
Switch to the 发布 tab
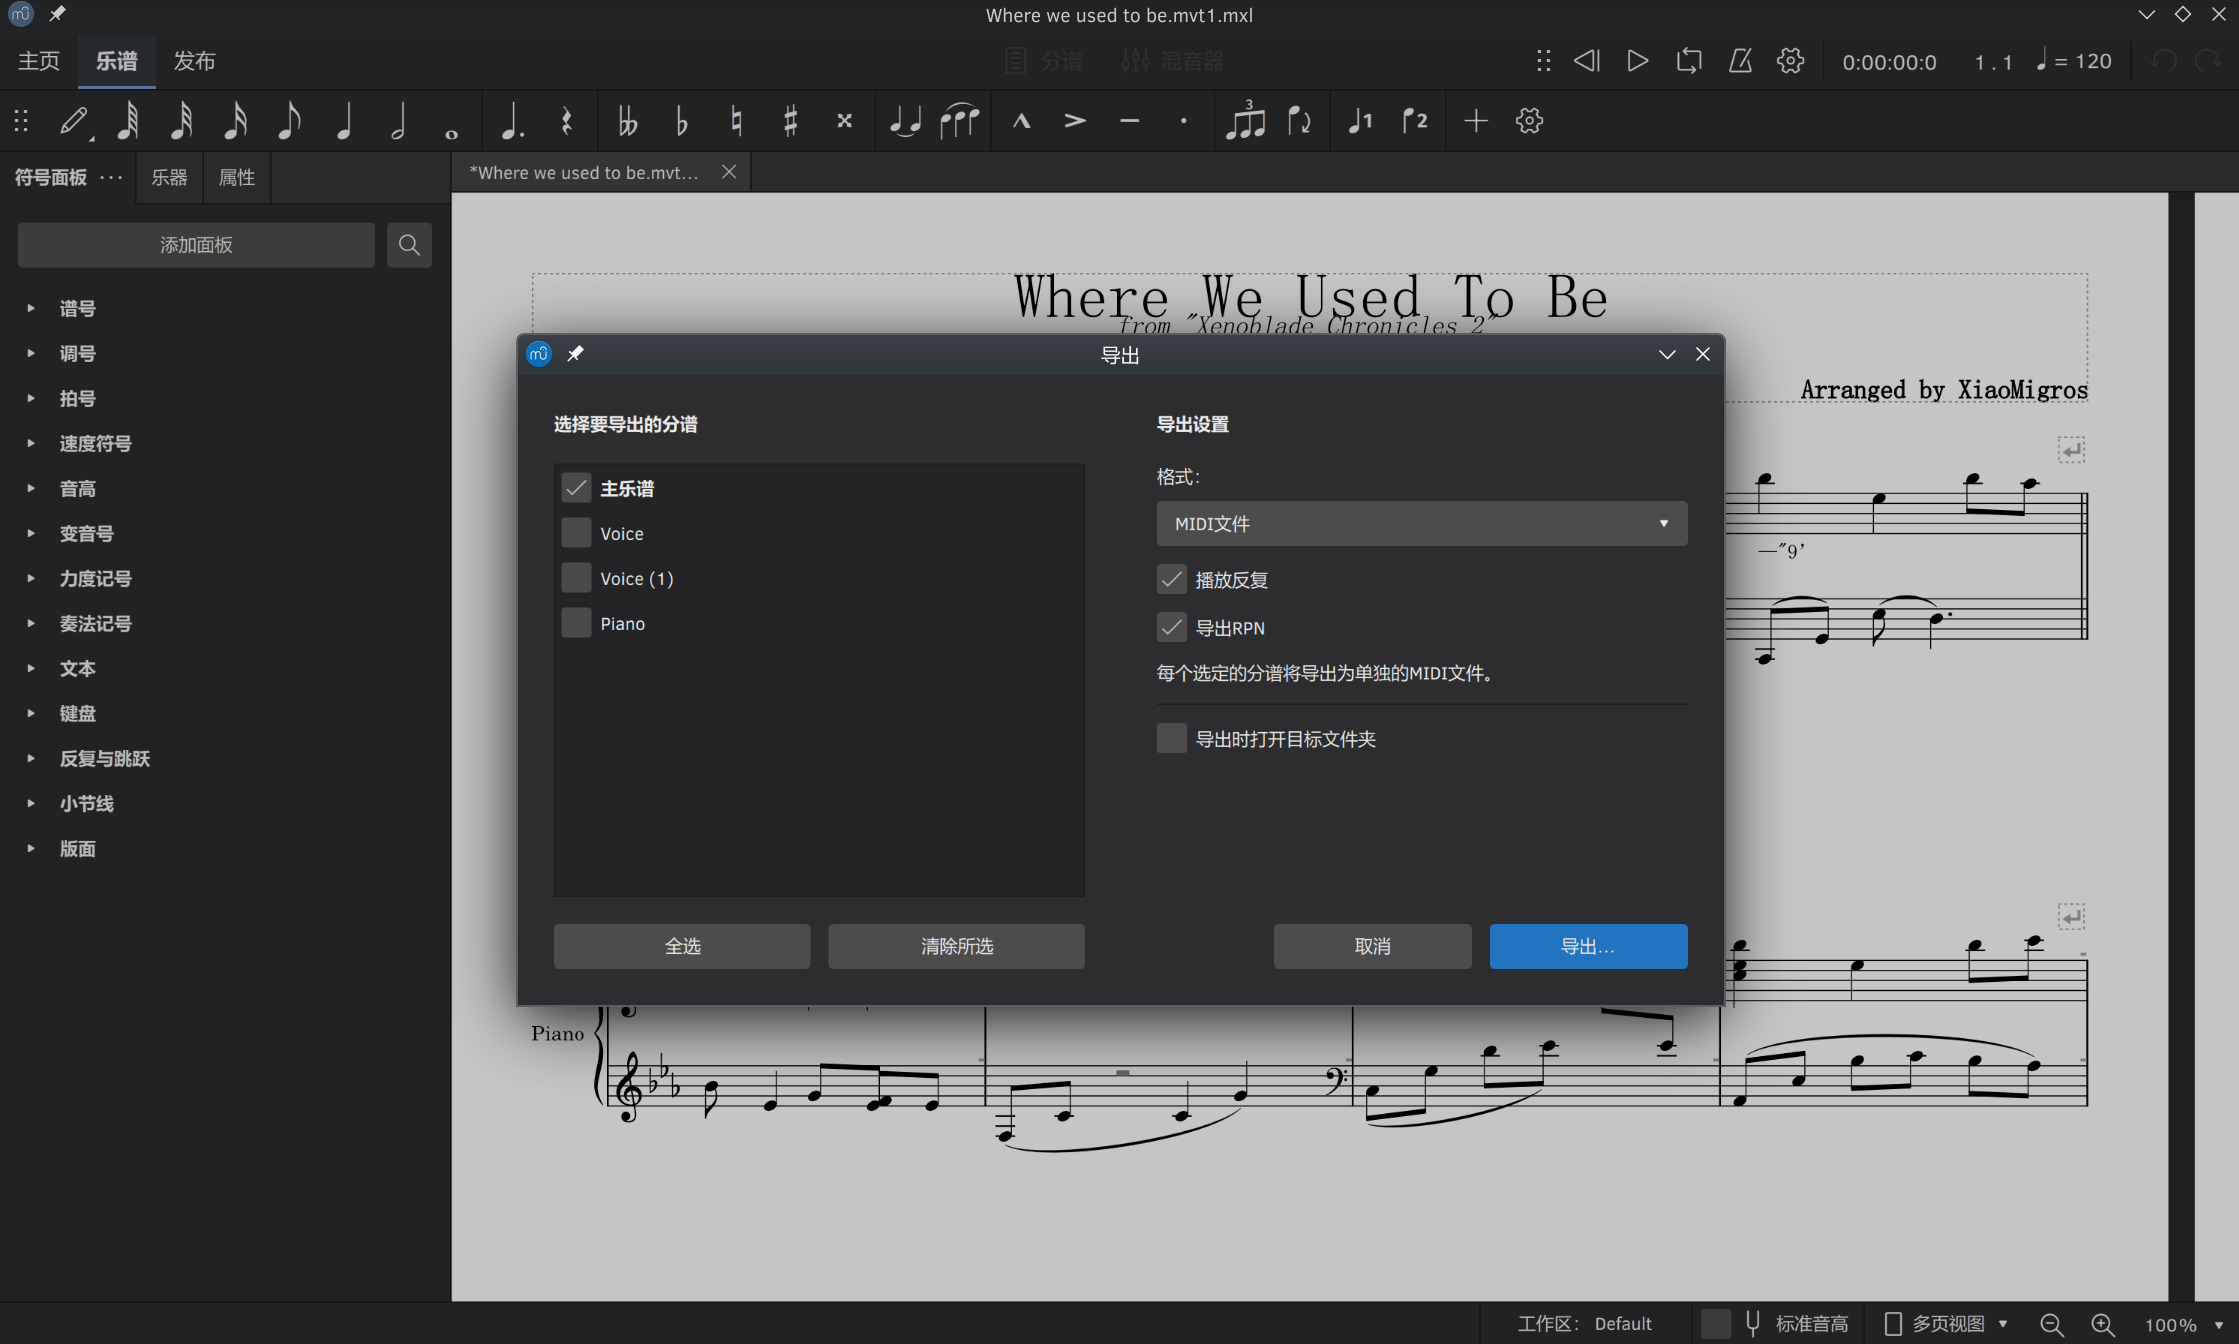(194, 61)
